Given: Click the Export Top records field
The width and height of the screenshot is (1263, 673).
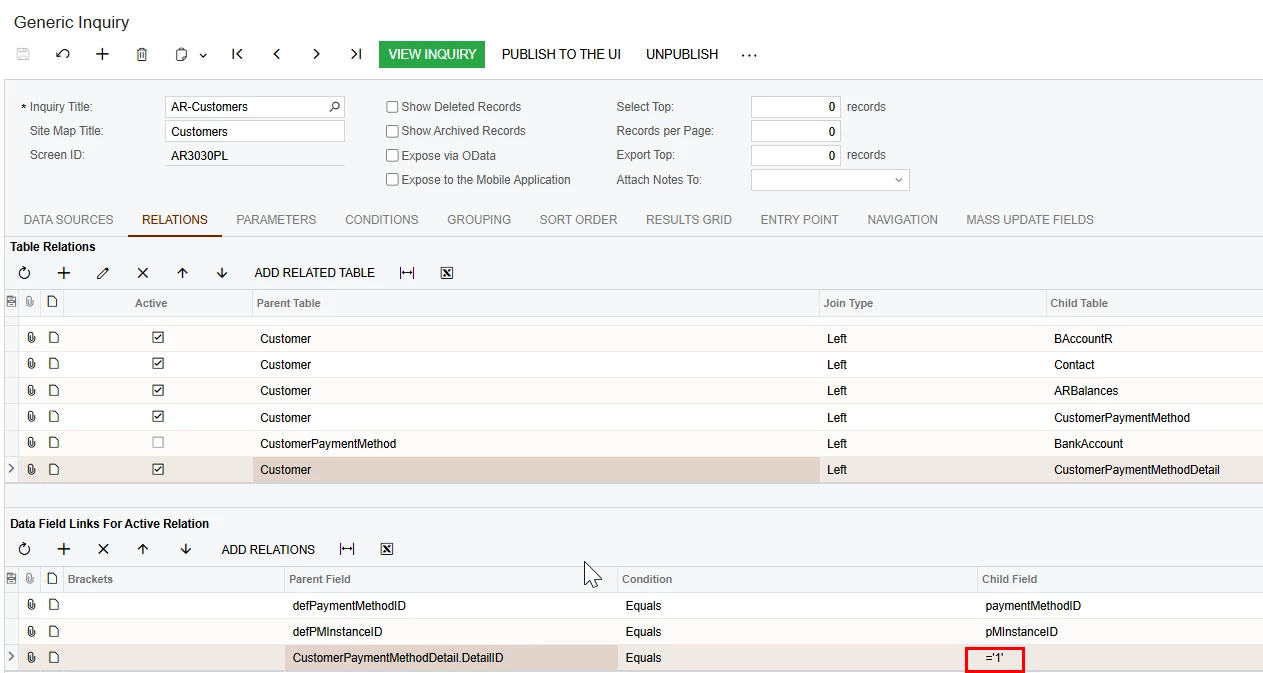Looking at the screenshot, I should click(796, 155).
